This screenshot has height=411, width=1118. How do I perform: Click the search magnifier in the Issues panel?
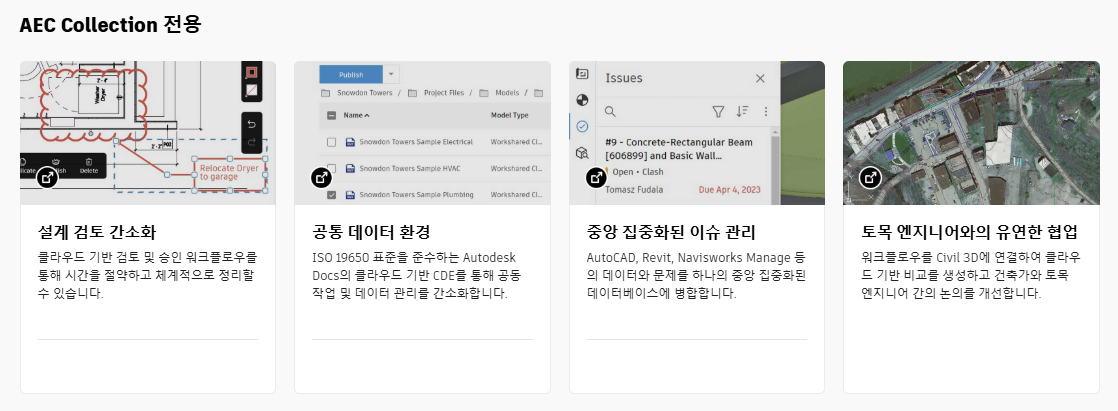tap(610, 111)
